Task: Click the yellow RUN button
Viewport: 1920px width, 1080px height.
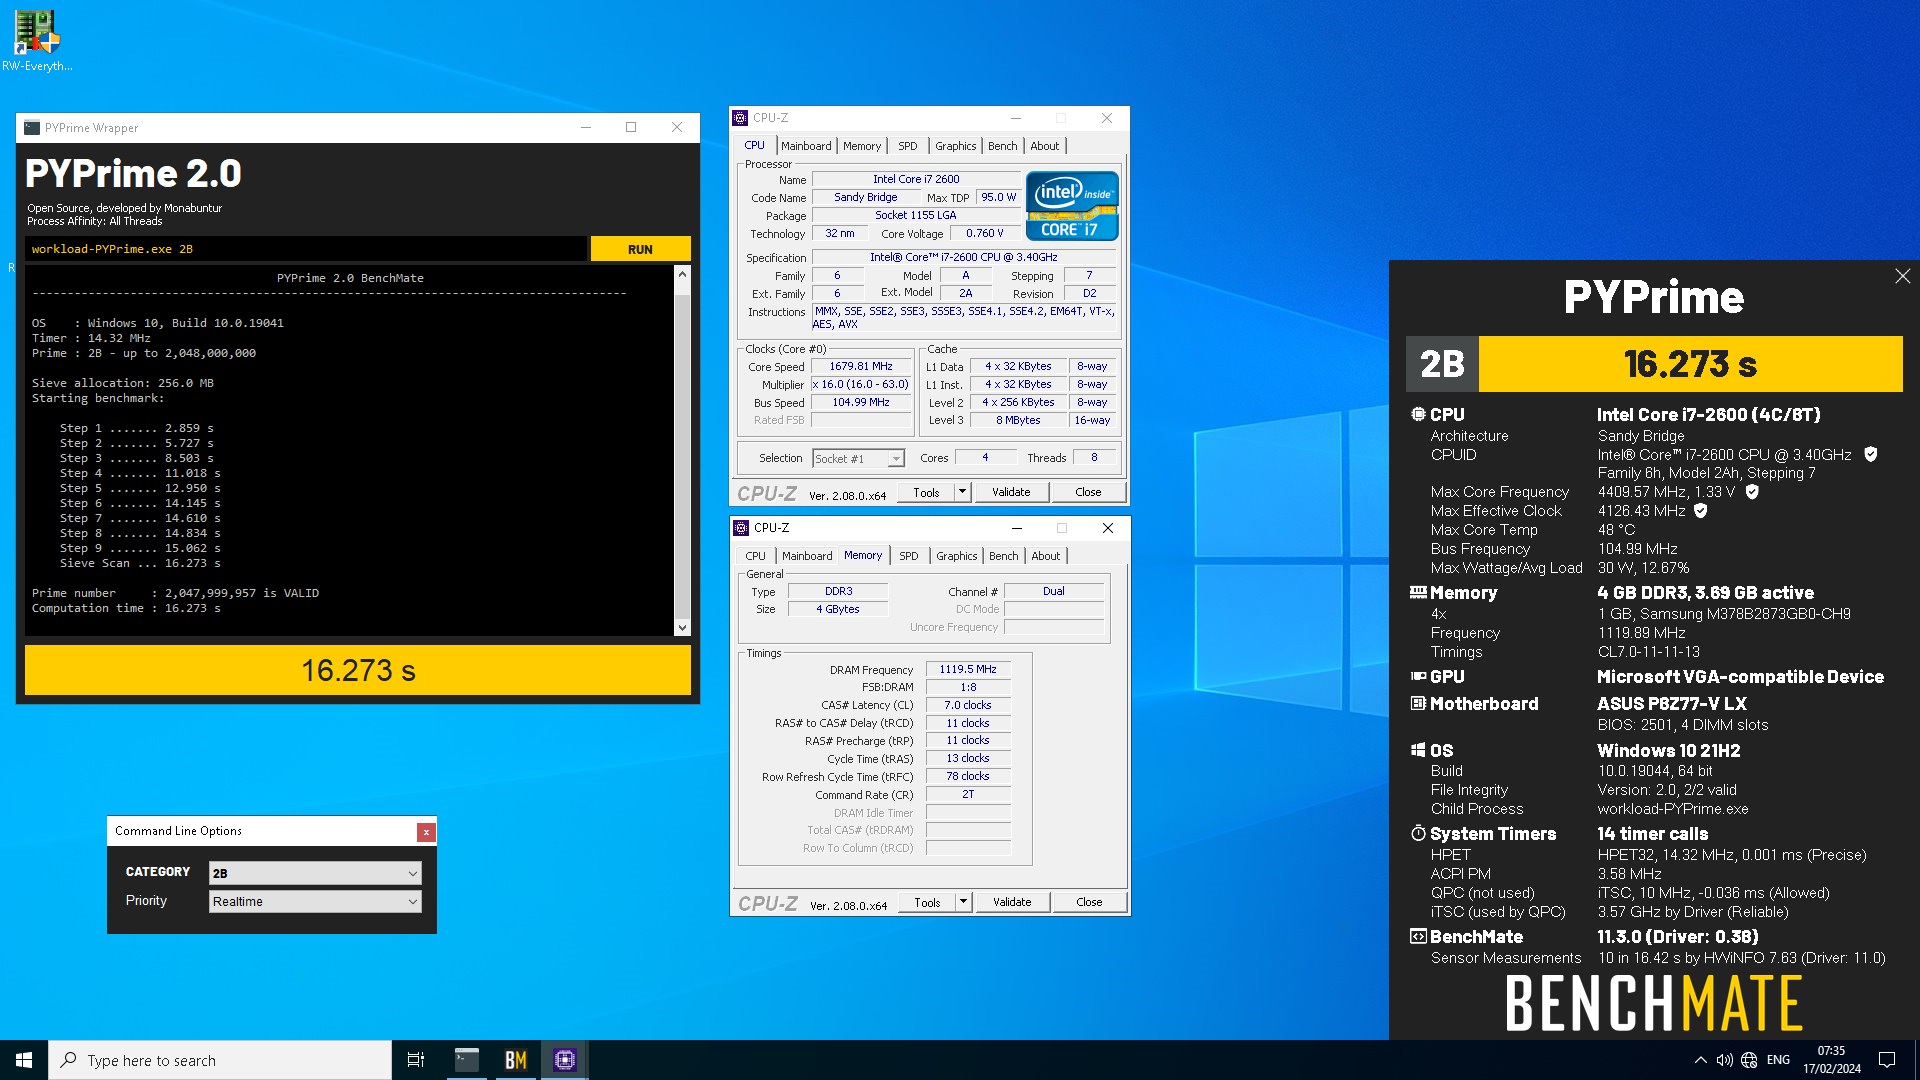Action: [x=640, y=249]
